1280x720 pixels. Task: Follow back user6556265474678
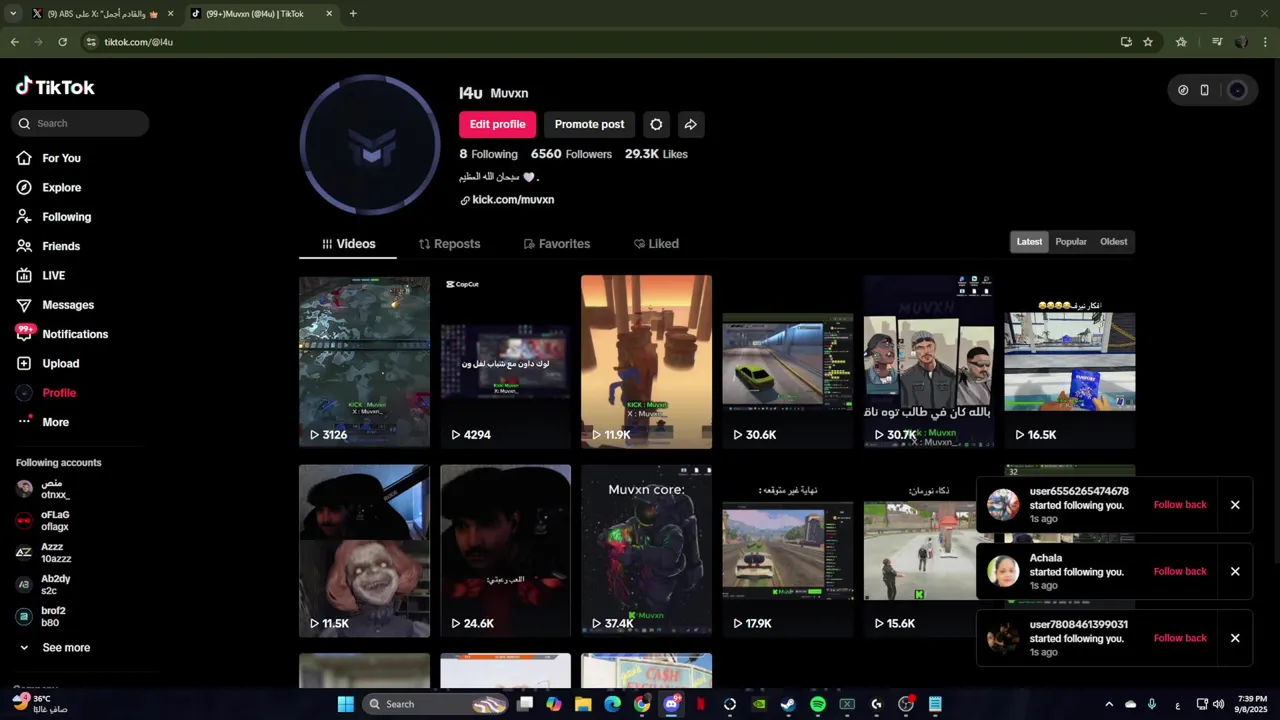pyautogui.click(x=1180, y=505)
